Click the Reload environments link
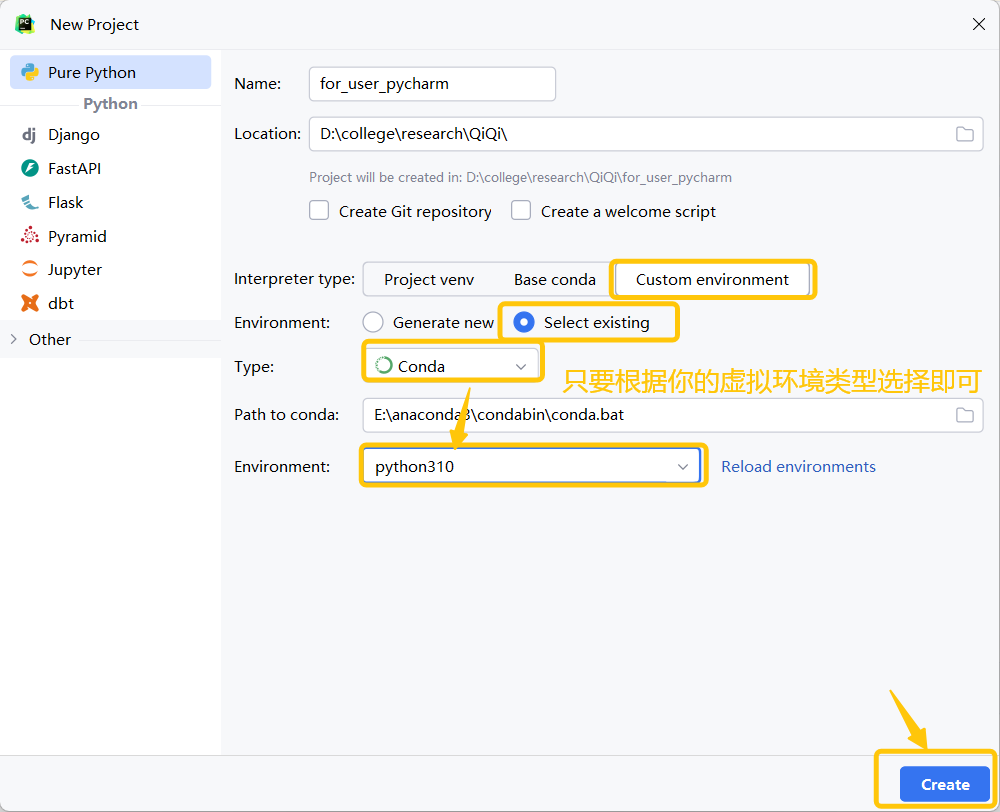This screenshot has height=812, width=1000. [798, 466]
